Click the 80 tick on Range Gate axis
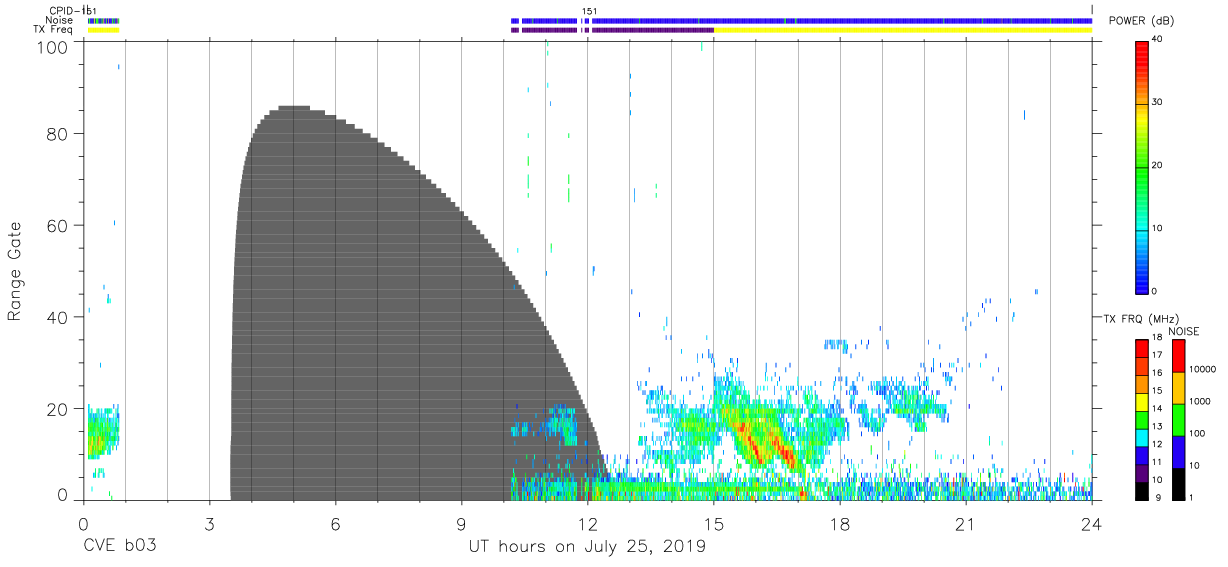Viewport: 1228px width, 567px height. pyautogui.click(x=59, y=134)
